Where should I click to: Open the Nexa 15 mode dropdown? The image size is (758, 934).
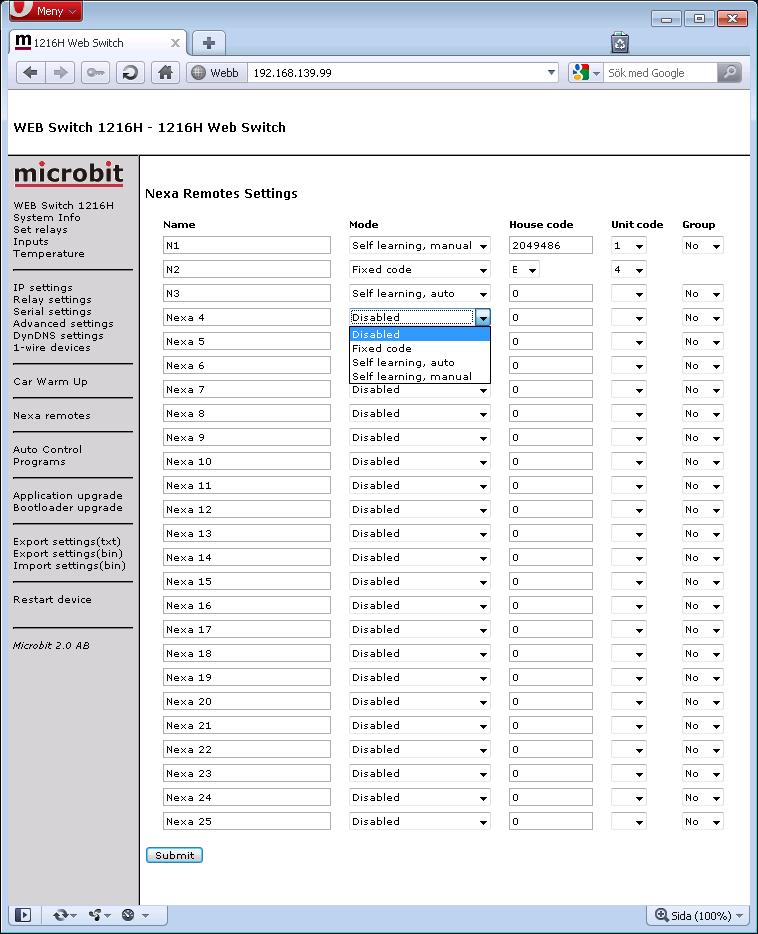(x=419, y=581)
